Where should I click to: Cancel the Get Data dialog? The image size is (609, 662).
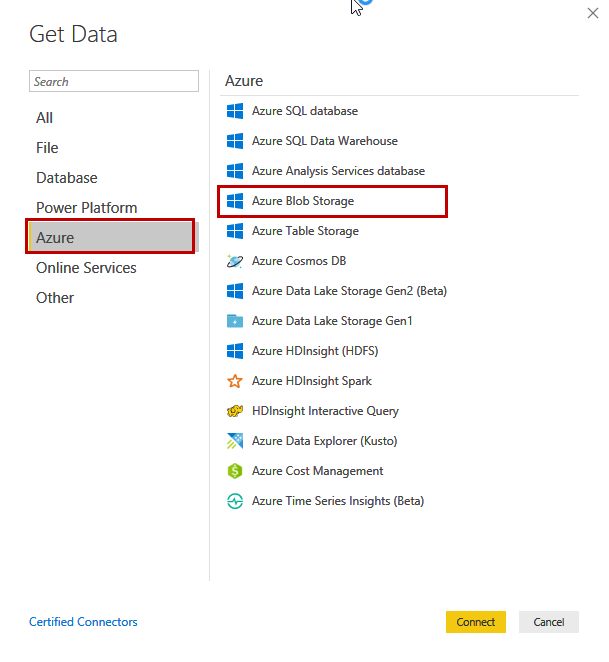pyautogui.click(x=548, y=622)
